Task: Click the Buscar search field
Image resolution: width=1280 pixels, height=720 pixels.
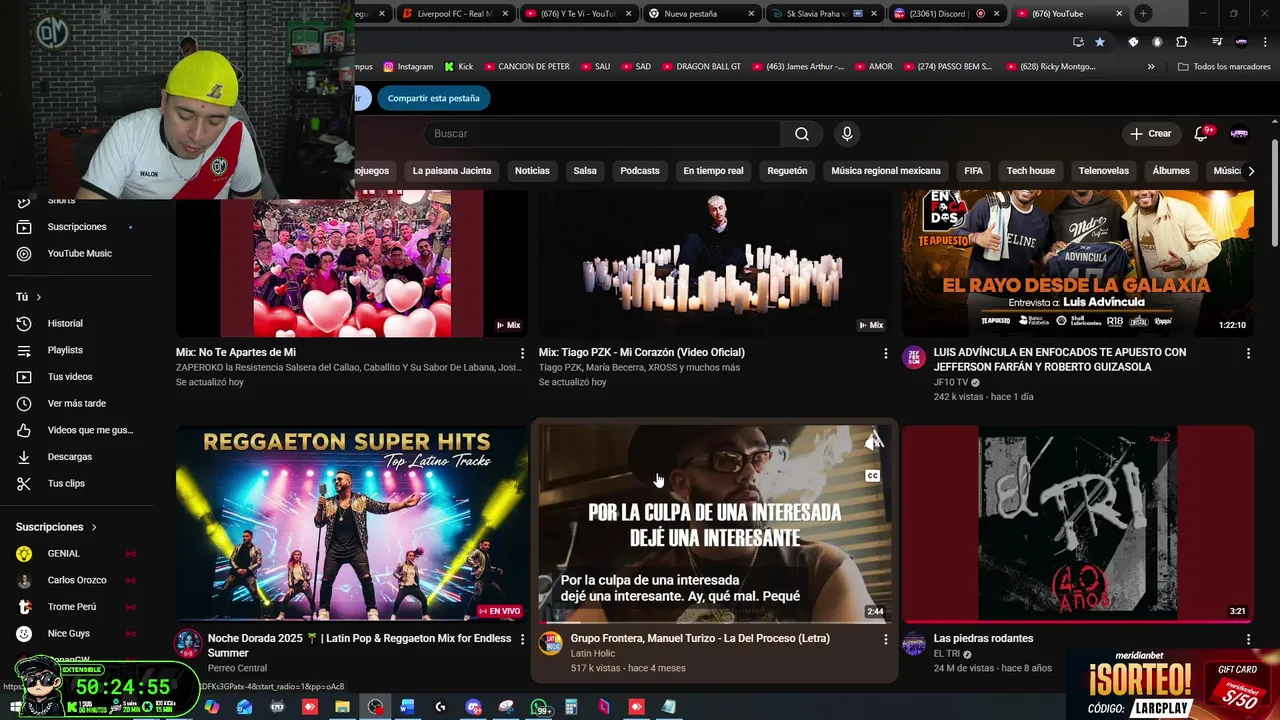Action: tap(602, 134)
